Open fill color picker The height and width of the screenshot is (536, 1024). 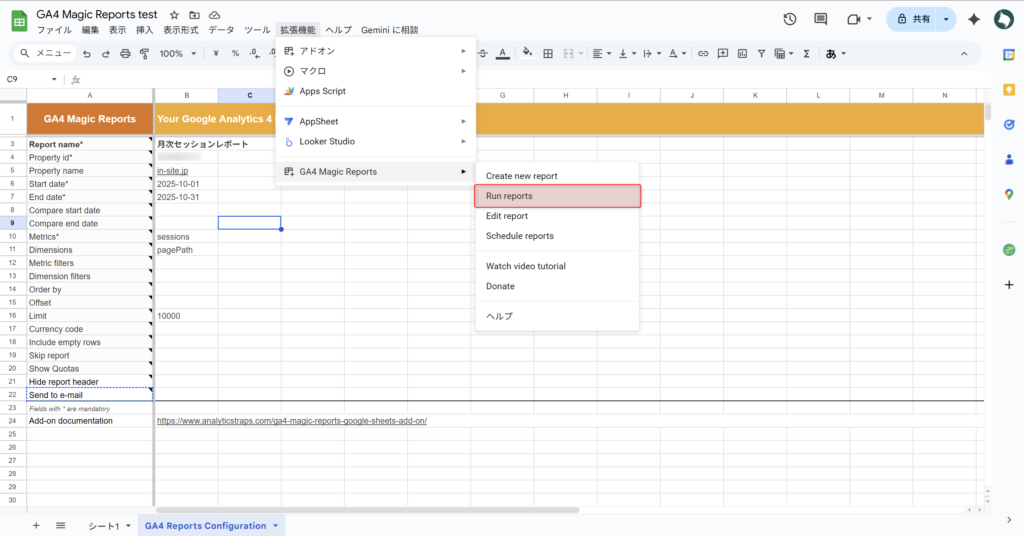527,54
